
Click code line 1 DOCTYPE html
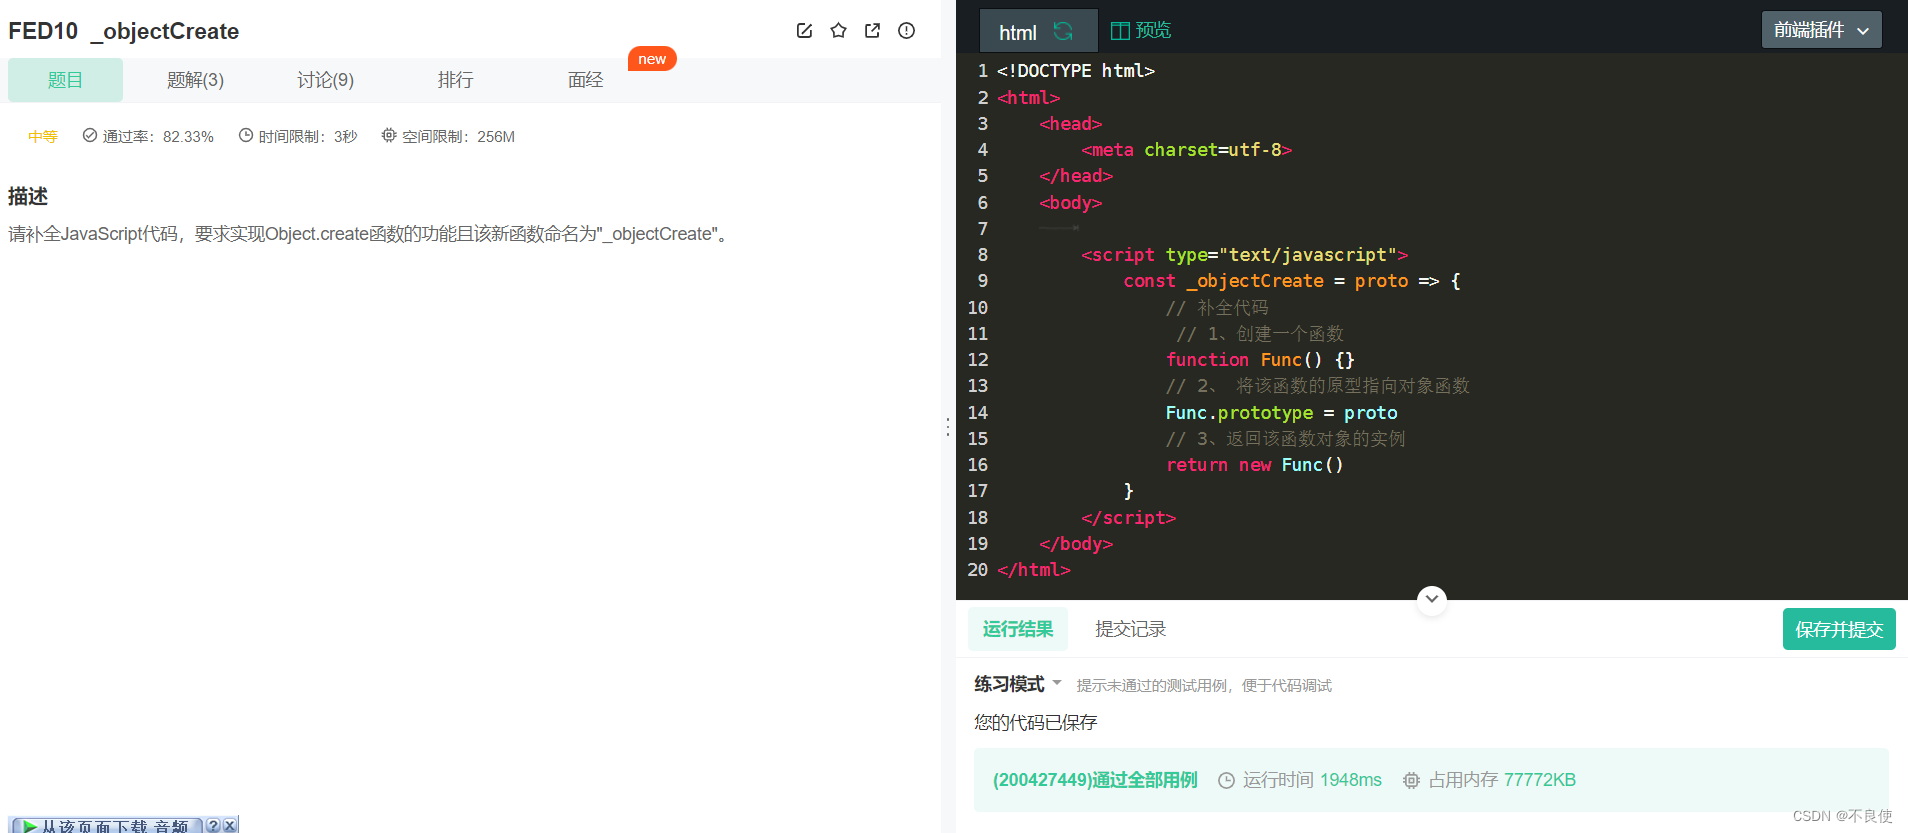[1076, 71]
